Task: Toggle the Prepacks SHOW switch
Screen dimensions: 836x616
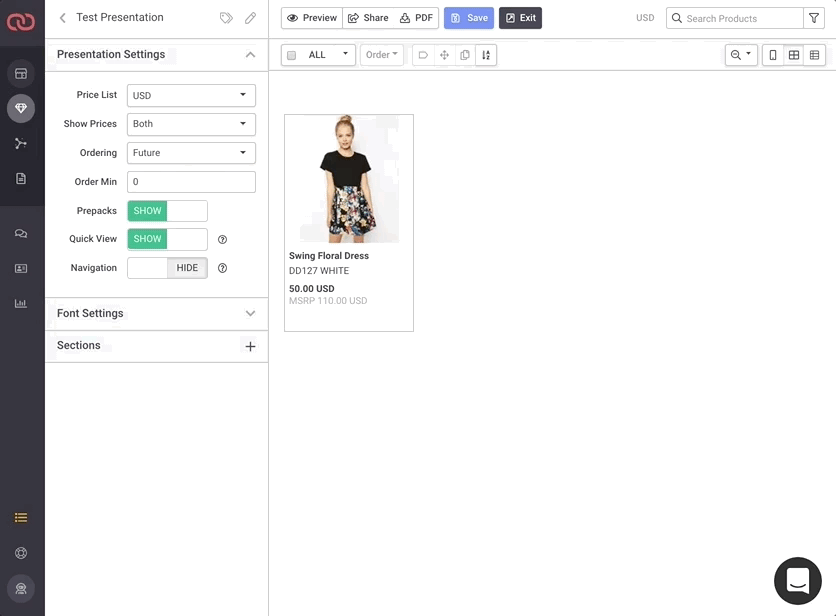Action: pyautogui.click(x=167, y=211)
